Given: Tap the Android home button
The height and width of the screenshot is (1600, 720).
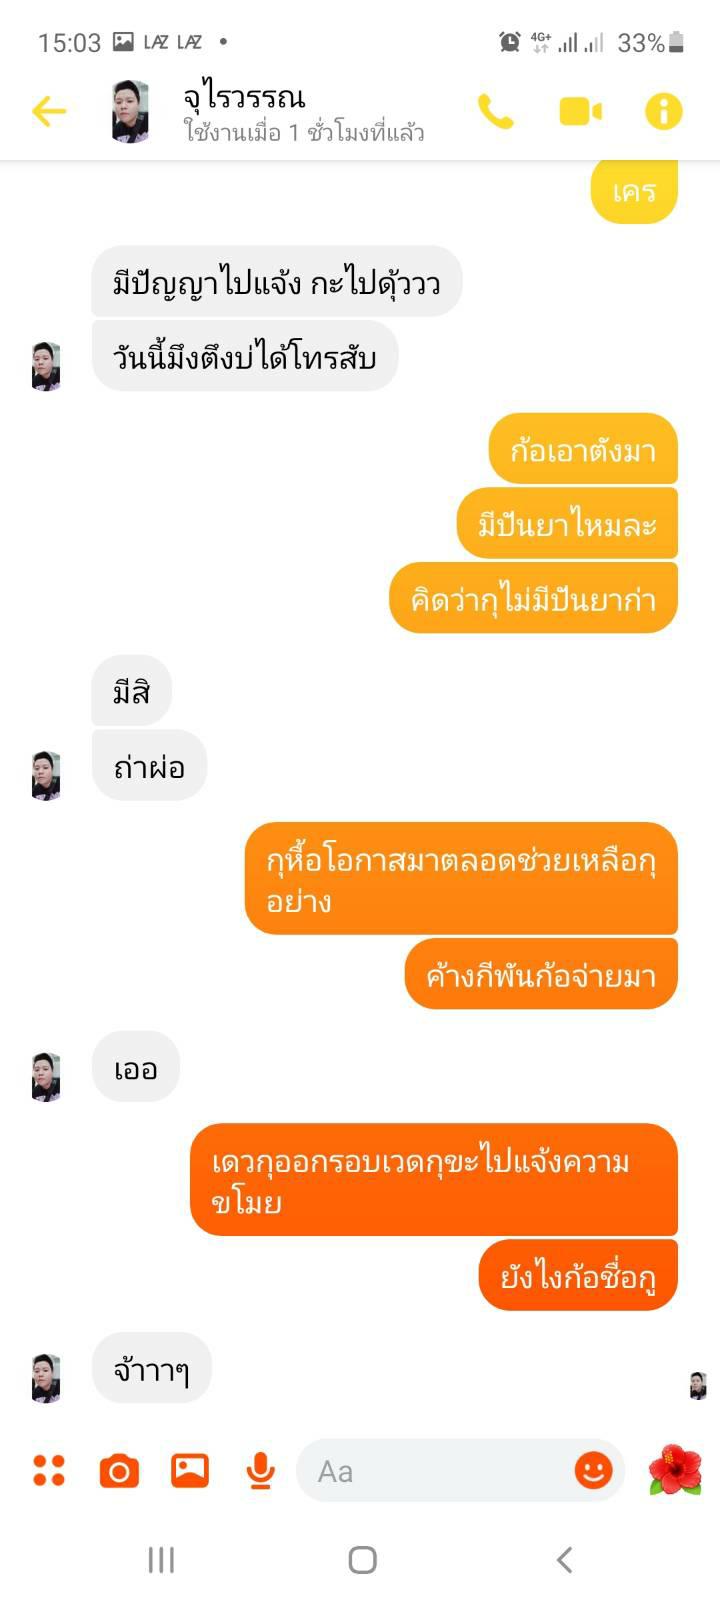Looking at the screenshot, I should (362, 1560).
